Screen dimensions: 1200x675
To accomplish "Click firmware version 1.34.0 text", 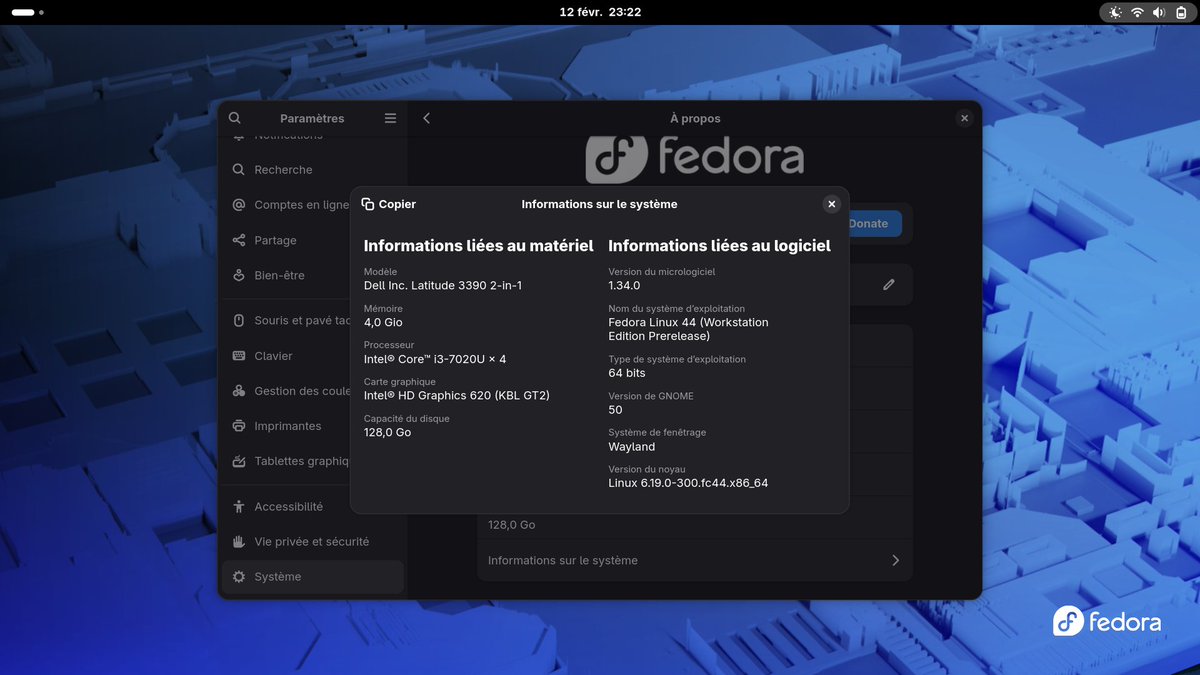I will [624, 286].
